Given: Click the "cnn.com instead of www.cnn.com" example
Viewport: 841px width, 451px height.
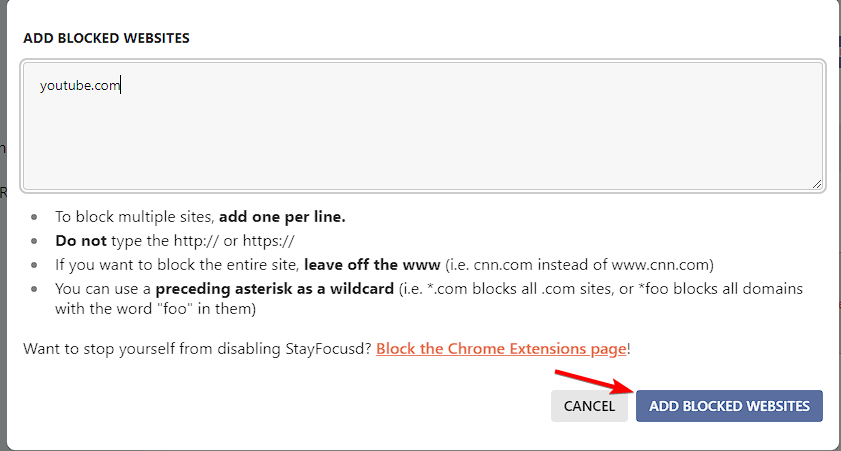Looking at the screenshot, I should coord(574,265).
